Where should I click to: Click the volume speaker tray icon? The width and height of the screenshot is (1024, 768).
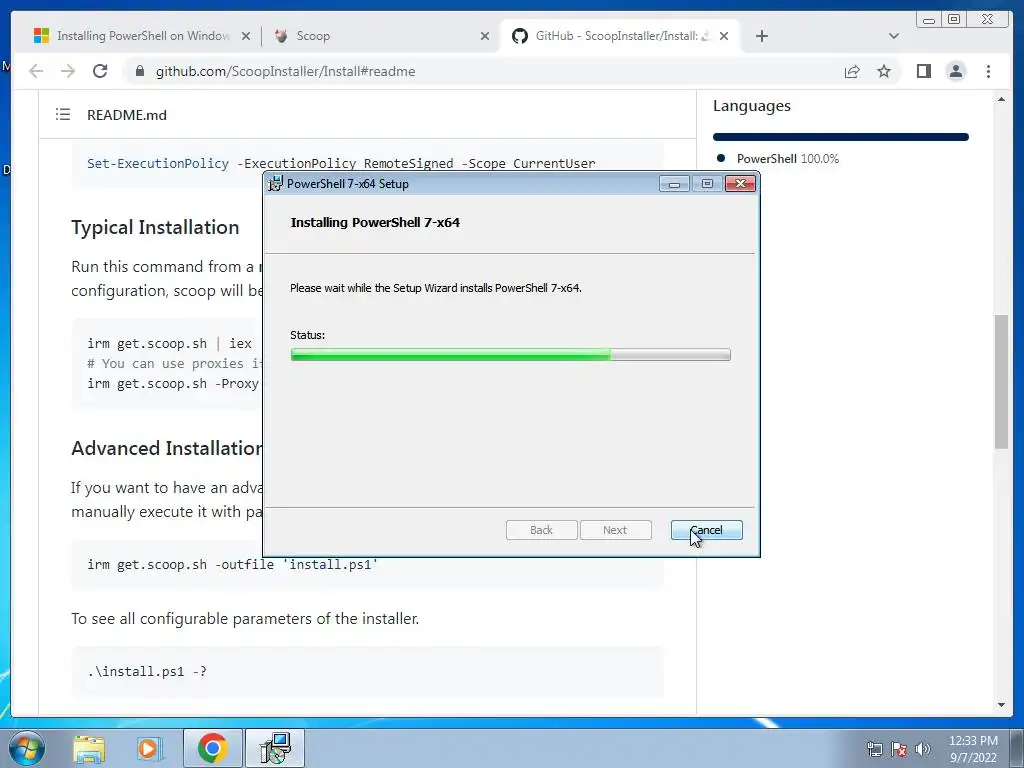pos(922,750)
